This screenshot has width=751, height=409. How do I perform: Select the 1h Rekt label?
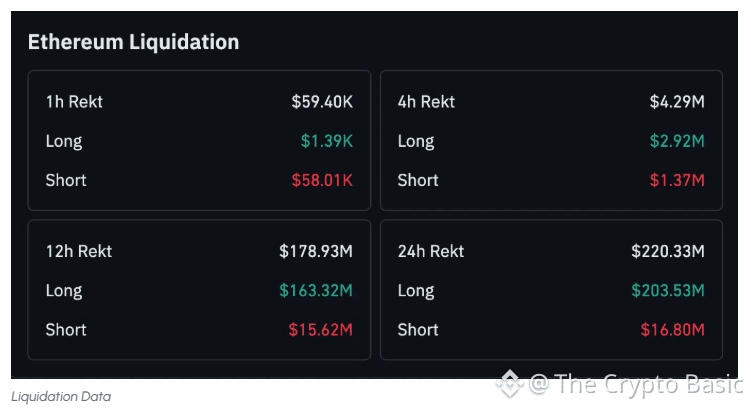74,102
